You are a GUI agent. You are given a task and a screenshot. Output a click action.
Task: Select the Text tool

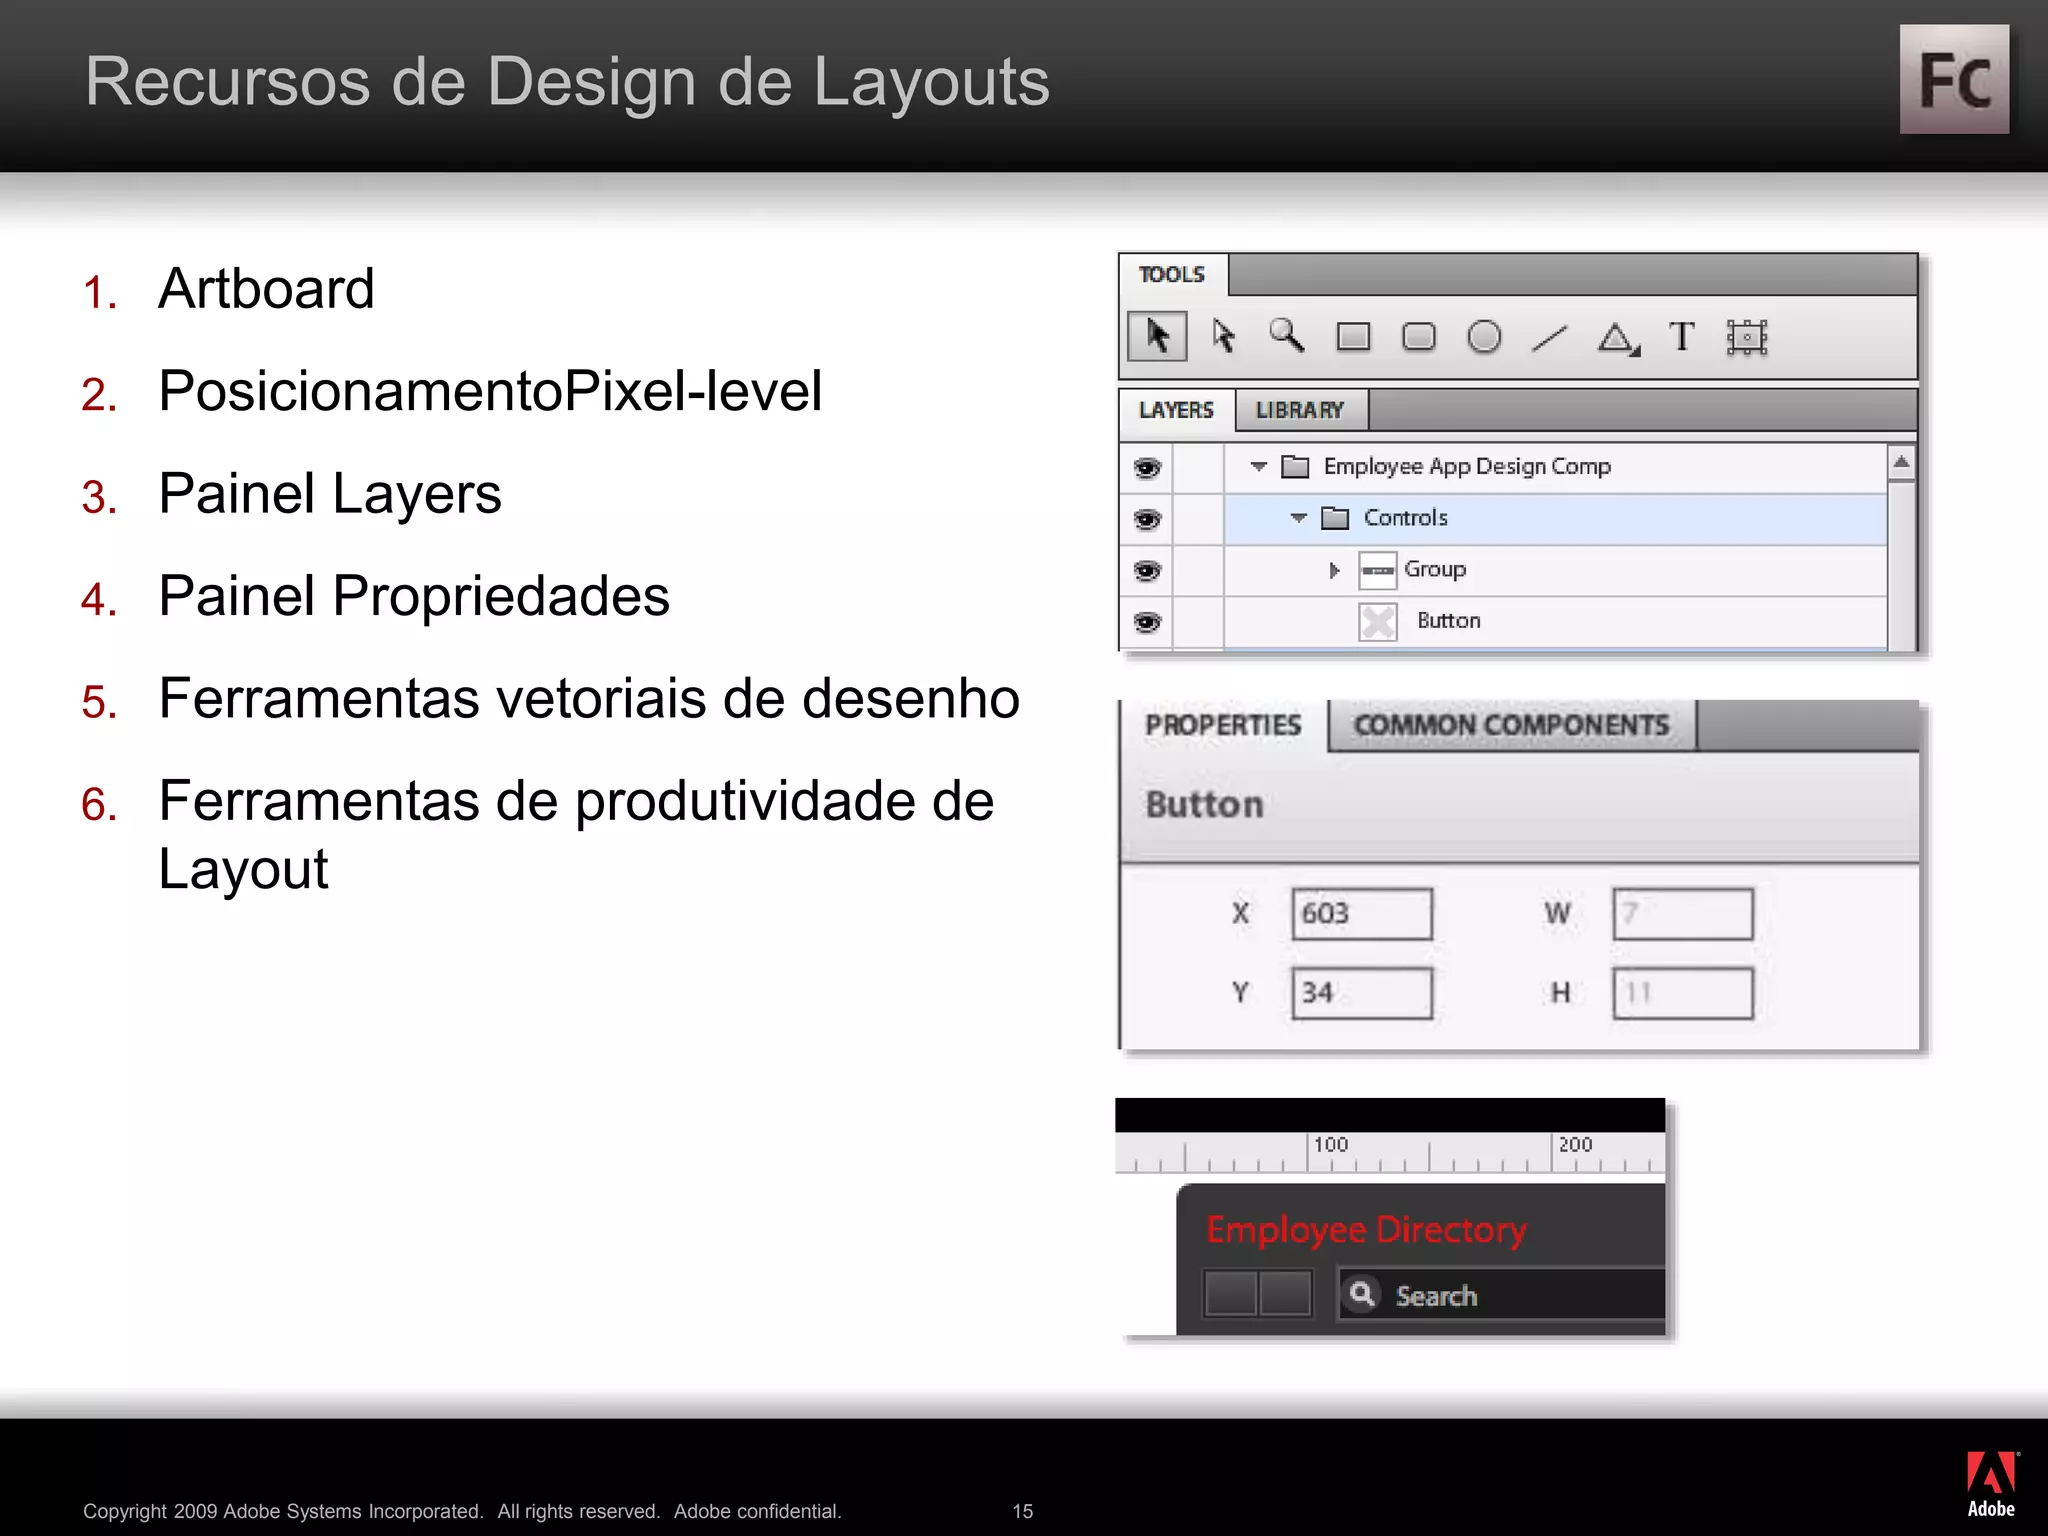1682,337
